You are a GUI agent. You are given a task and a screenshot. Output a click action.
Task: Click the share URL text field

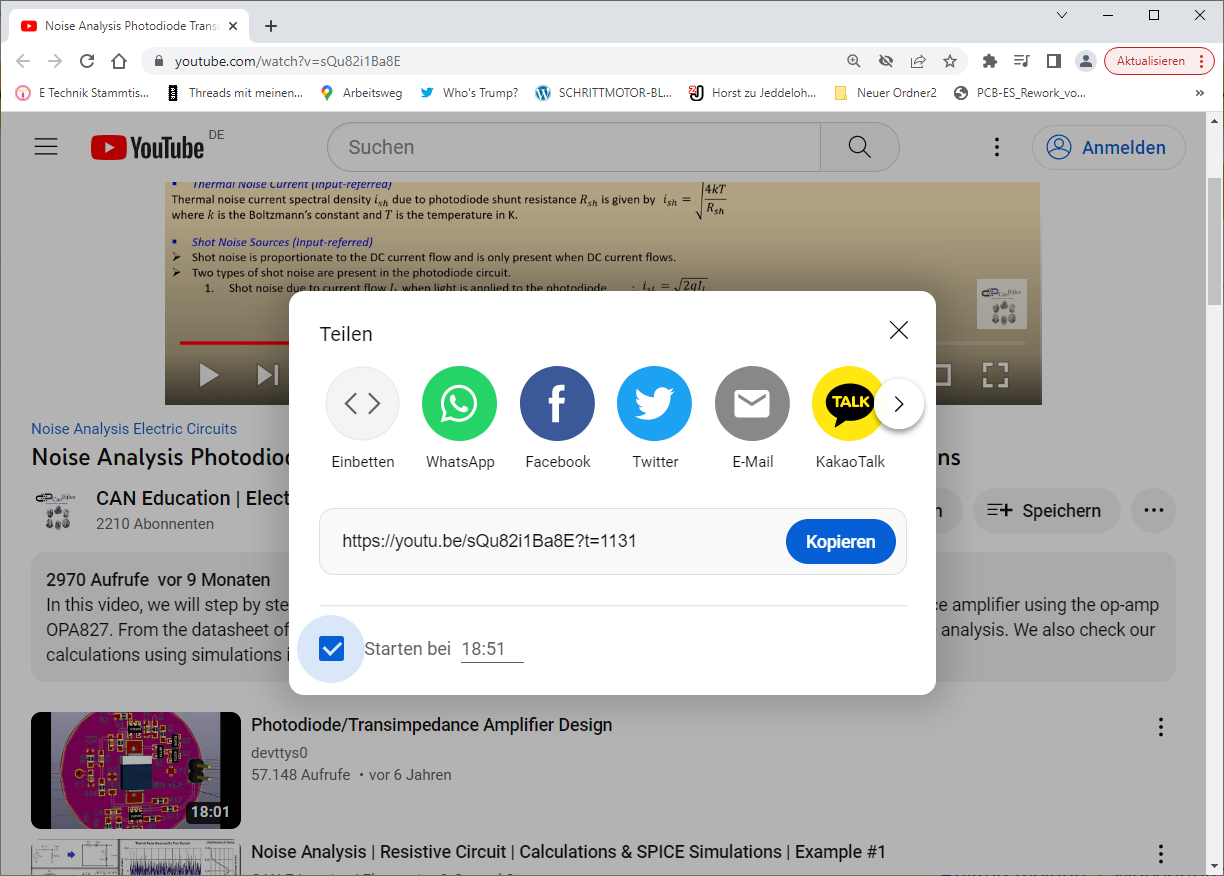pos(552,541)
